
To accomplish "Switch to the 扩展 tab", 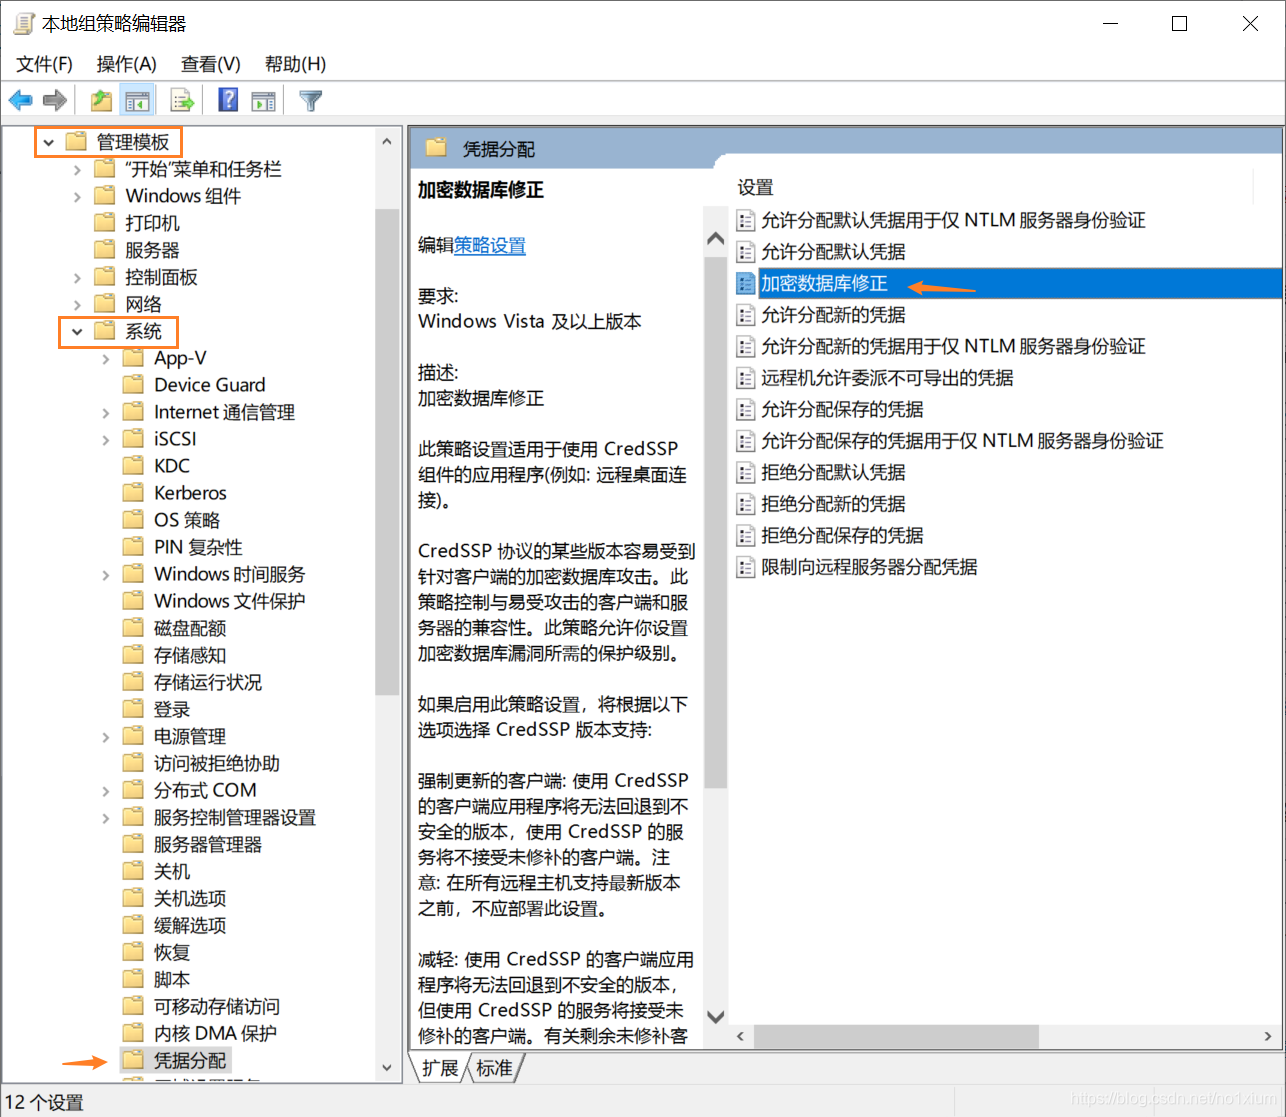I will (440, 1068).
